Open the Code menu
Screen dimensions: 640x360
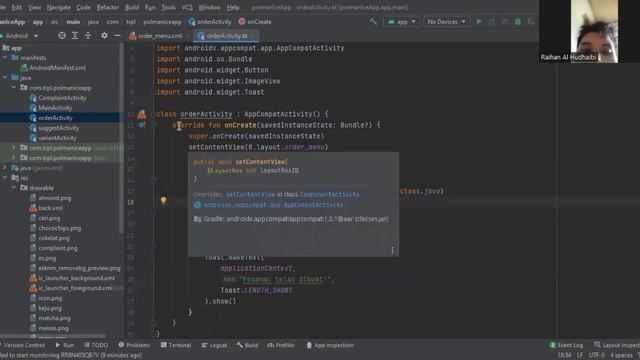click(x=83, y=7)
